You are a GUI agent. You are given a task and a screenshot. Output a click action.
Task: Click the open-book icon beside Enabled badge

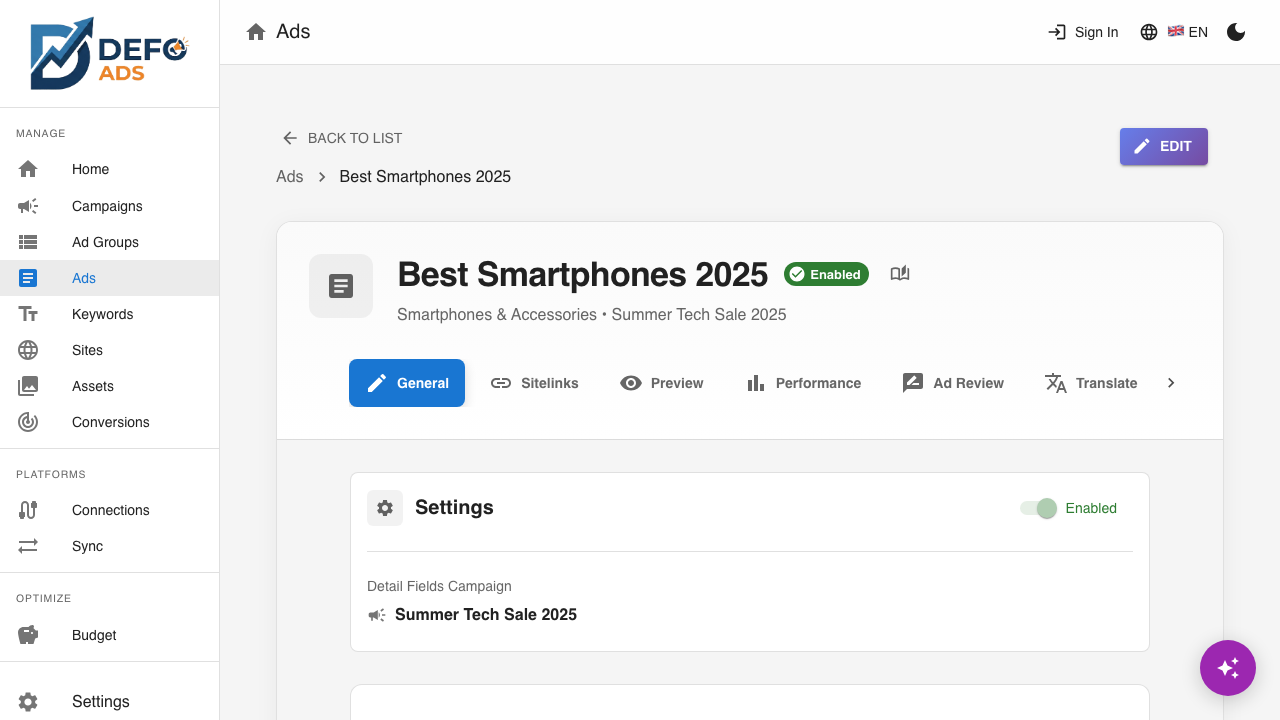(x=900, y=274)
